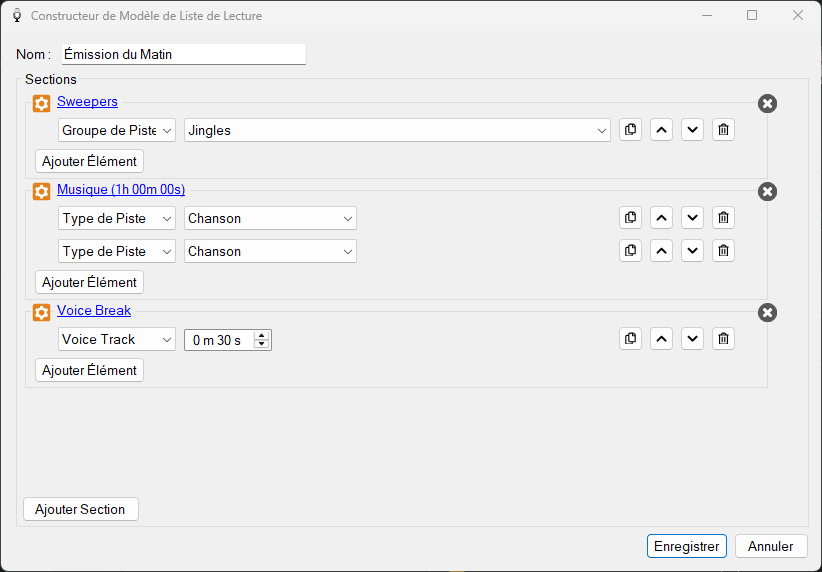Copy the Voice Track element

[x=630, y=339]
